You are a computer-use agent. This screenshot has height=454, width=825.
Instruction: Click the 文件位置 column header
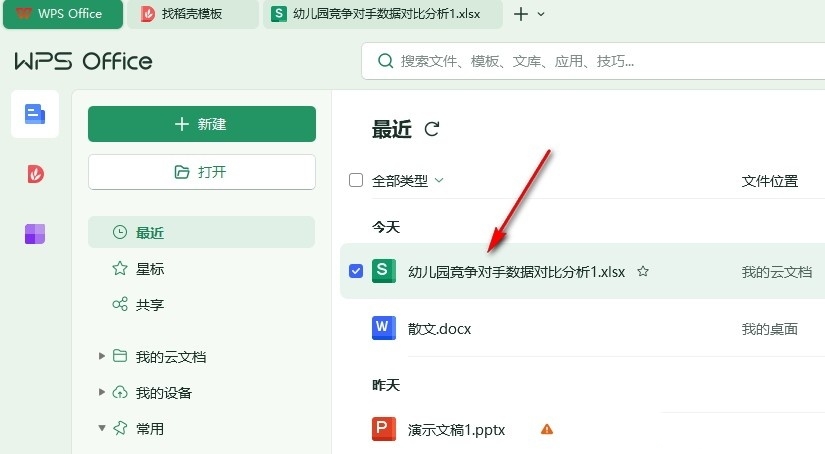coord(769,181)
